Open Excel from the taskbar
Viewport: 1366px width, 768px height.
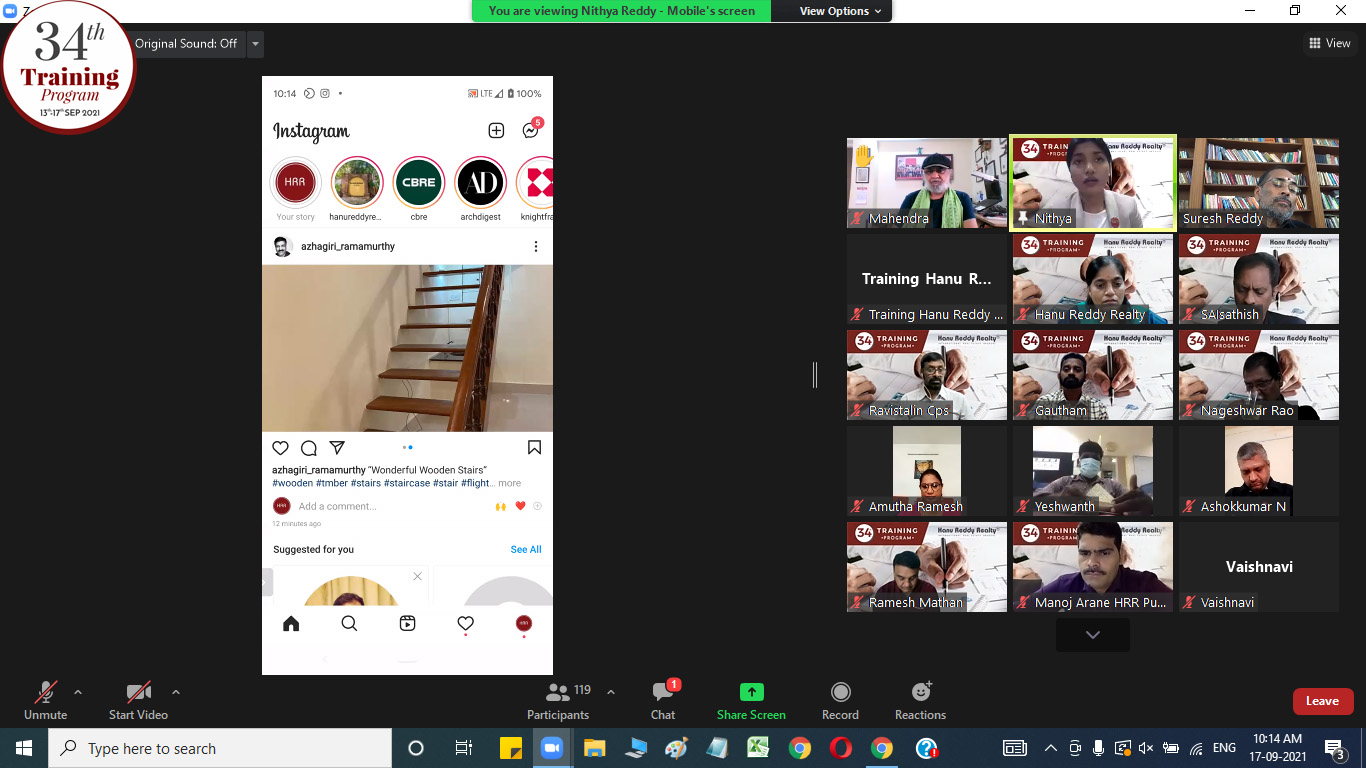pyautogui.click(x=758, y=748)
